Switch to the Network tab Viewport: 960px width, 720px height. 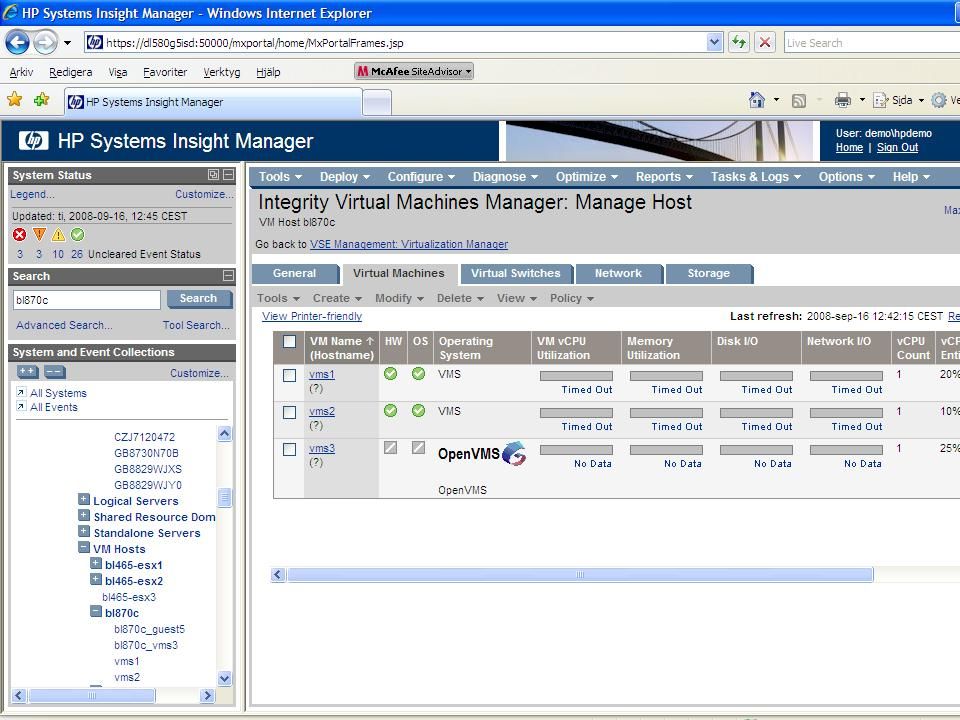coord(618,274)
